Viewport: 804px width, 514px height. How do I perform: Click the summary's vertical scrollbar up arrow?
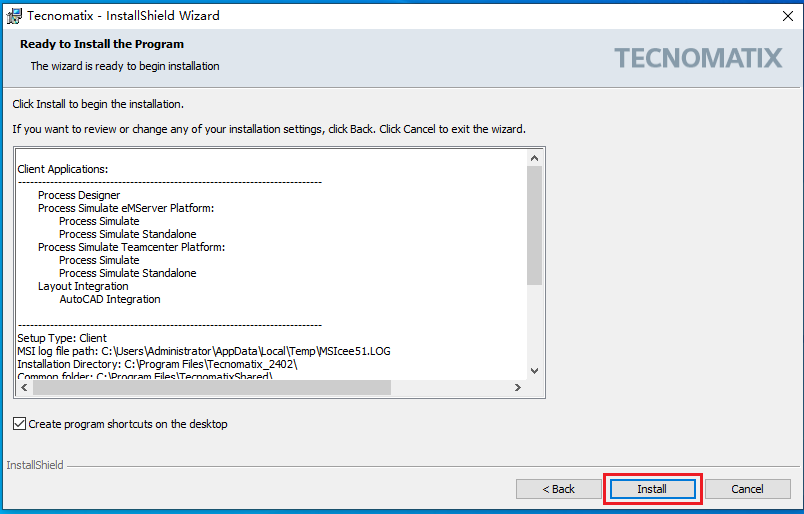[x=534, y=158]
